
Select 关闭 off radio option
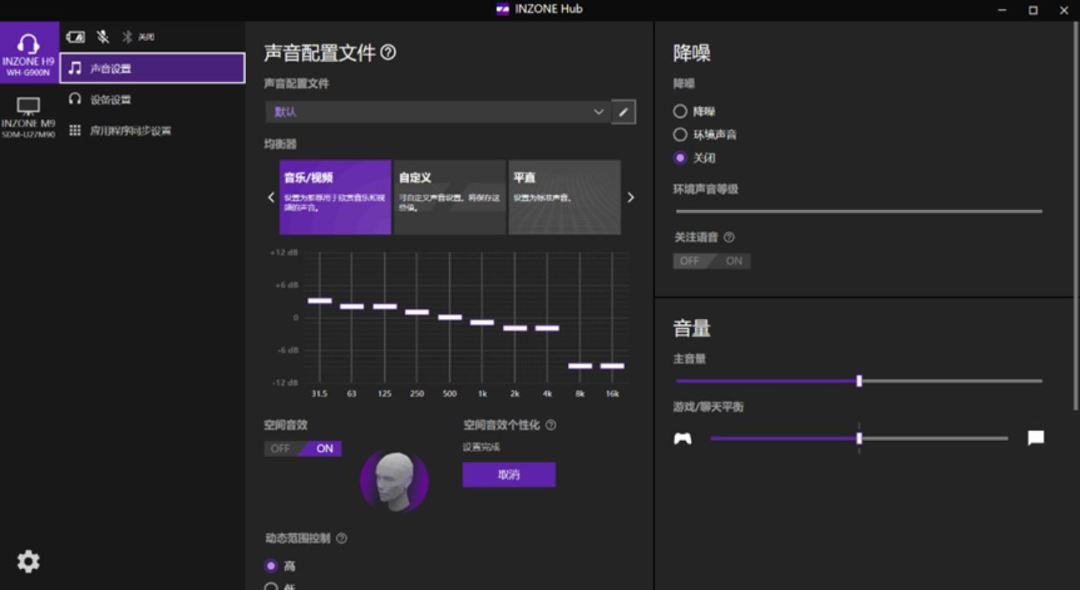680,158
